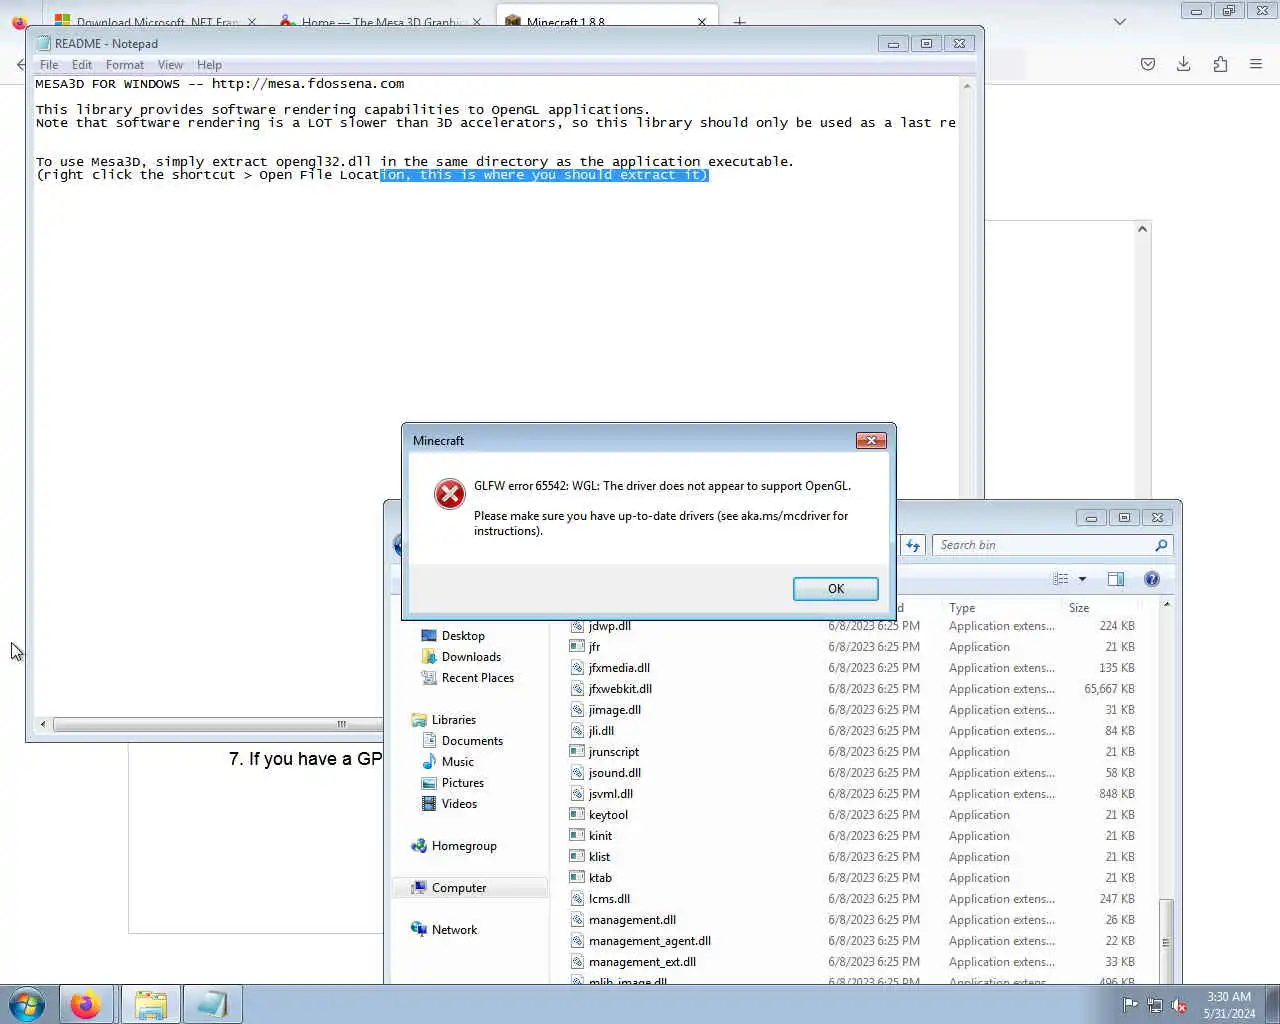Open the Edit menu in Notepad
This screenshot has width=1280, height=1024.
[82, 65]
